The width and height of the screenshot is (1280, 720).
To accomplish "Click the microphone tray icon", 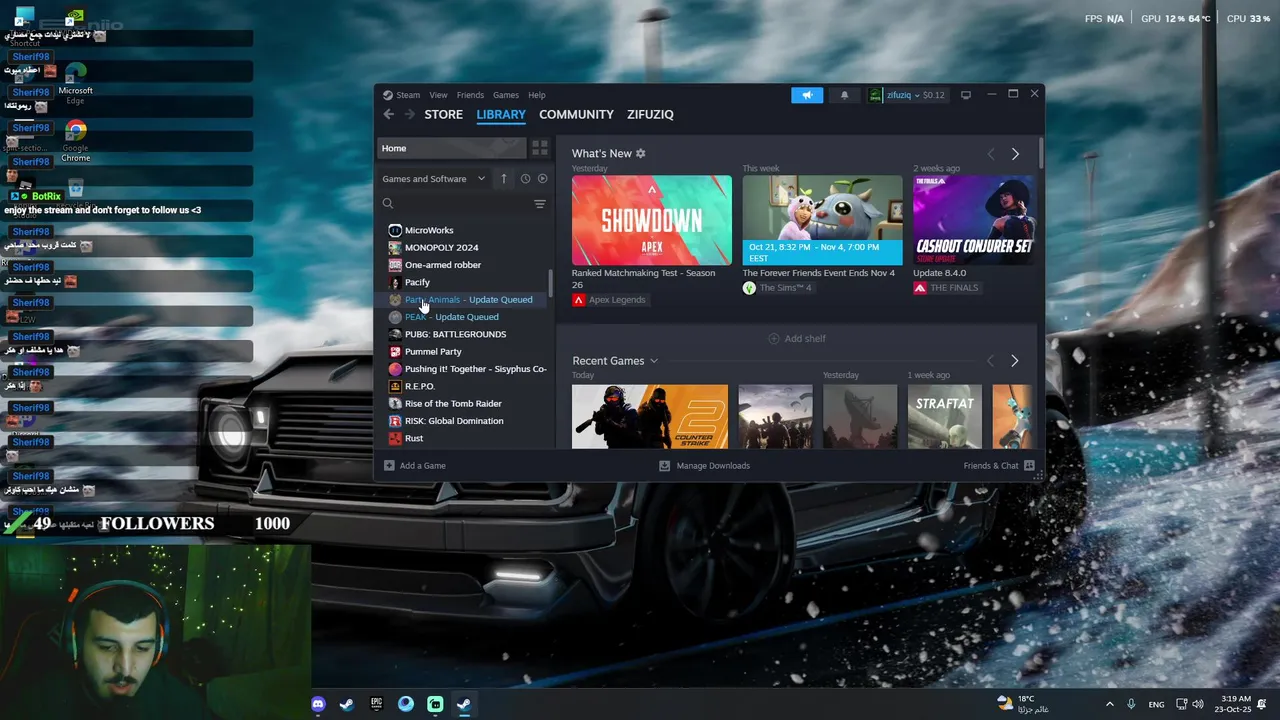I will [1131, 704].
